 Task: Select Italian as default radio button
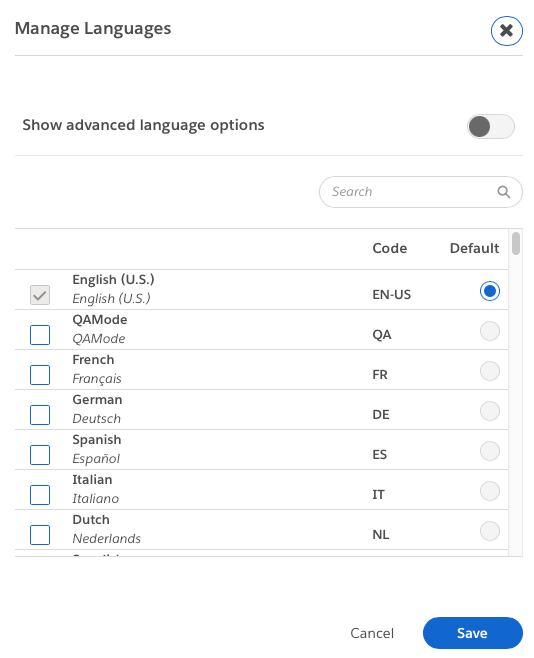[x=490, y=491]
